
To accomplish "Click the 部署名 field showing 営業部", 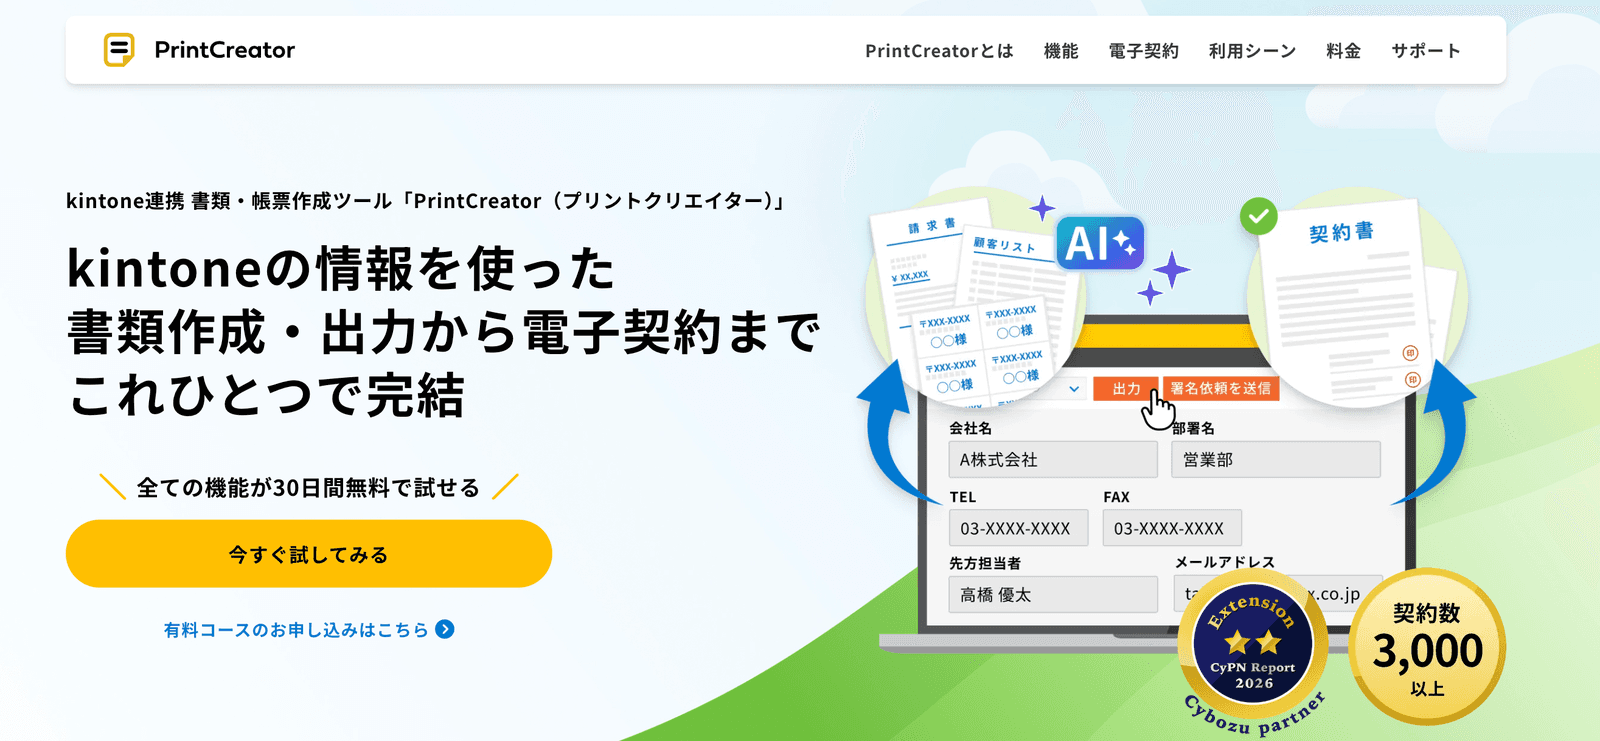I will pyautogui.click(x=1276, y=460).
